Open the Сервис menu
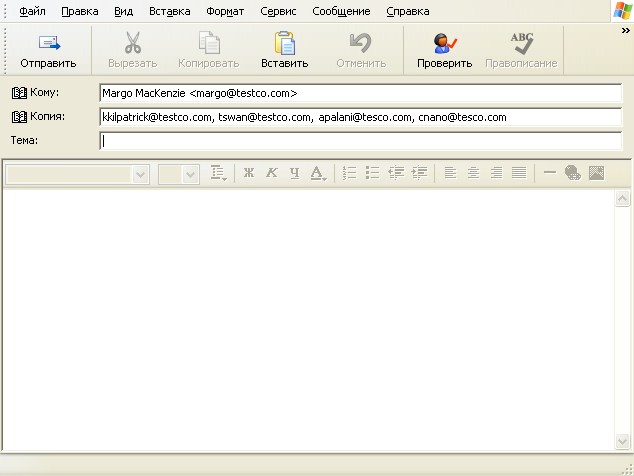The width and height of the screenshot is (634, 476). 278,11
